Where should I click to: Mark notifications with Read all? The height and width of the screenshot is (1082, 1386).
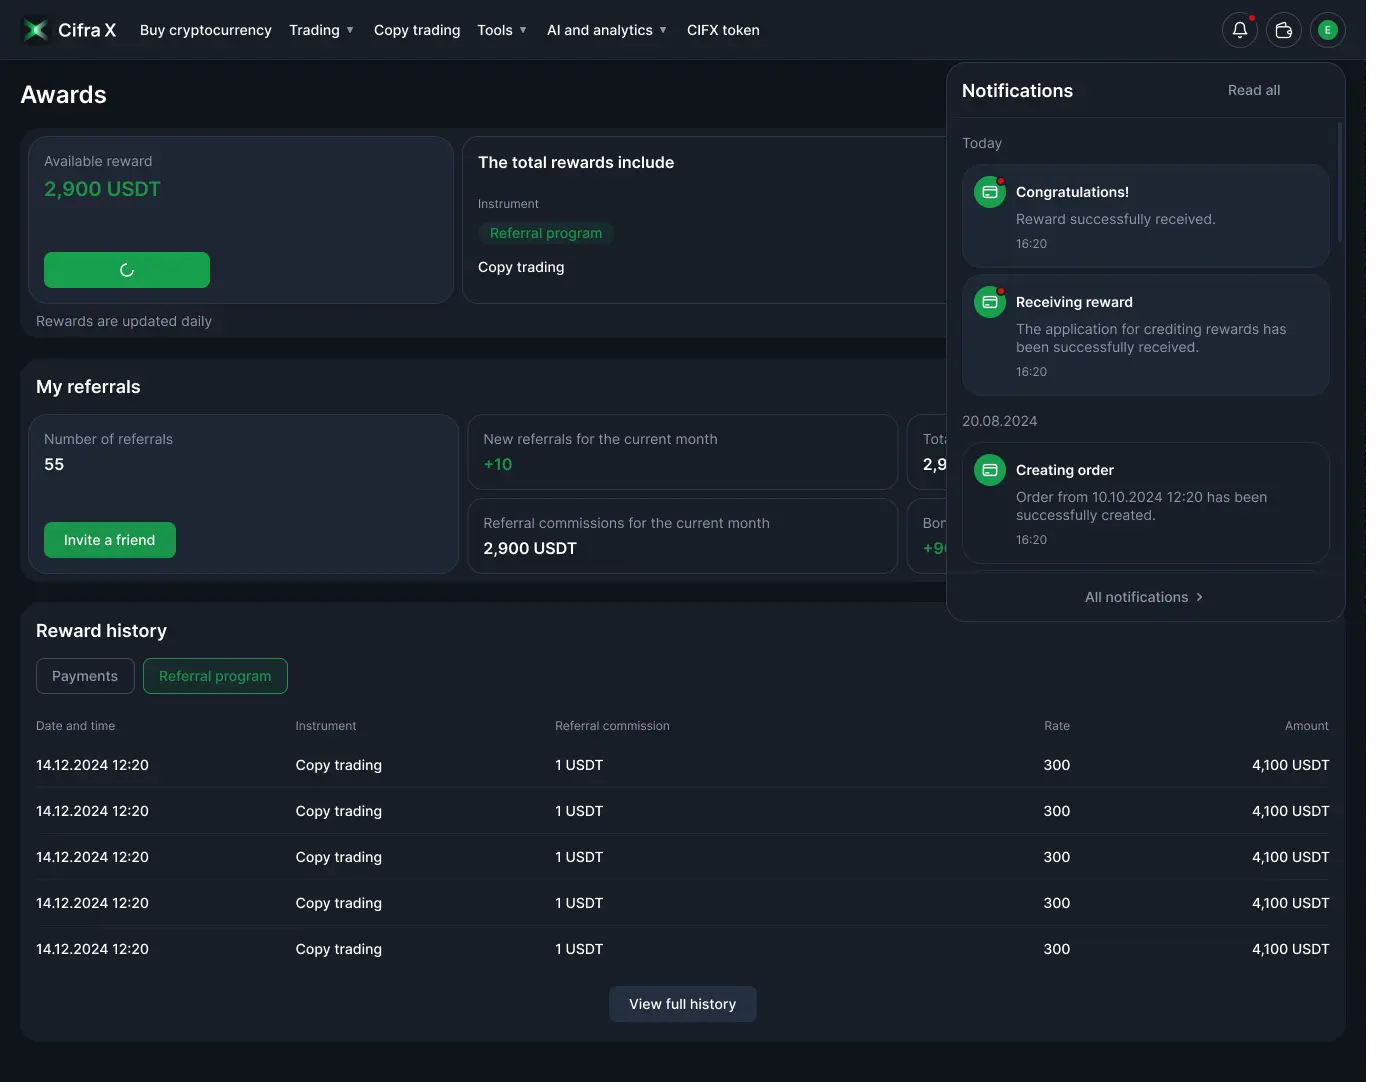tap(1253, 90)
